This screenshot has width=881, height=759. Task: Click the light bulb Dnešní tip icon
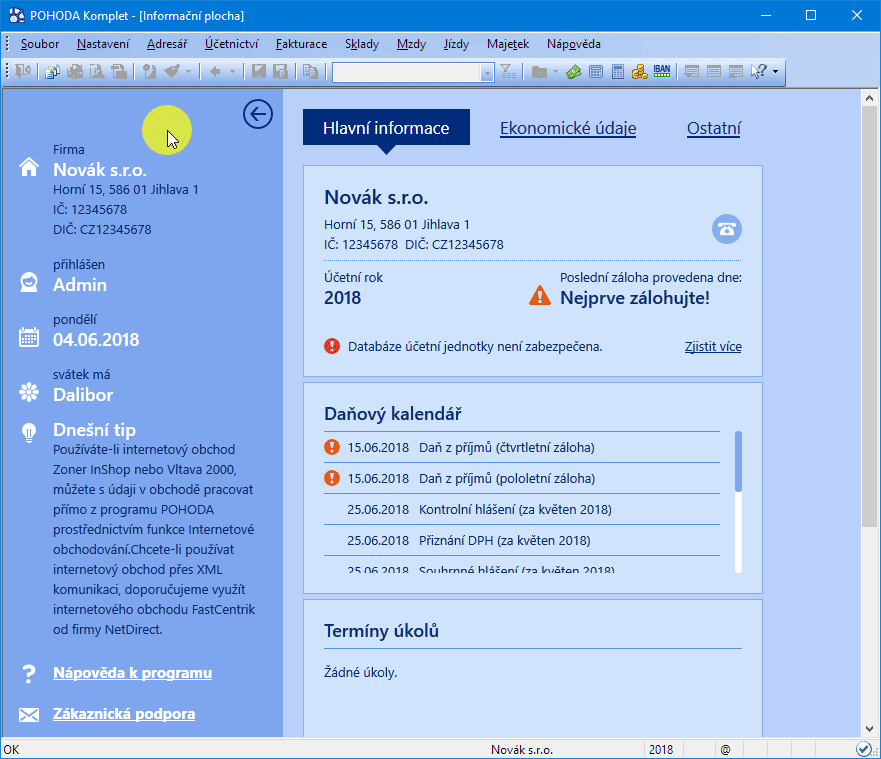click(29, 433)
